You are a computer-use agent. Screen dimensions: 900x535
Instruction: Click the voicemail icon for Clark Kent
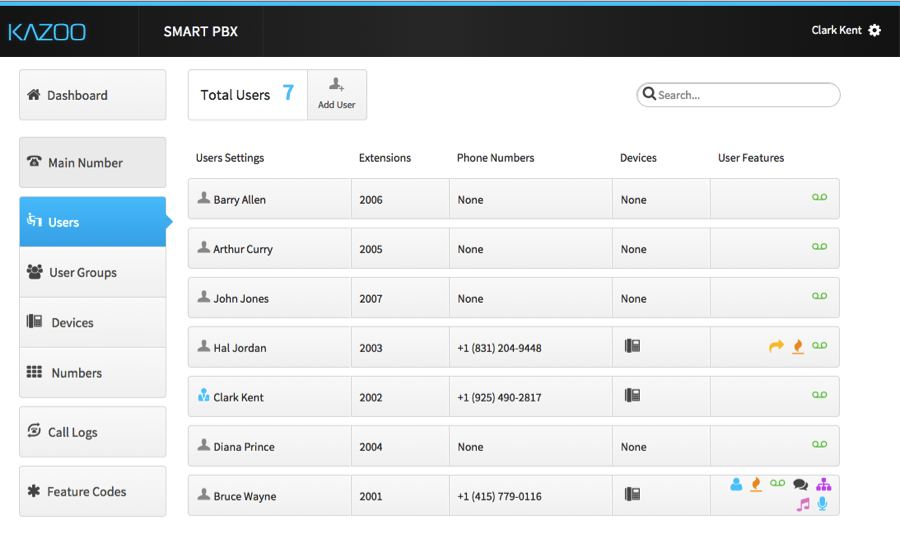pos(819,395)
